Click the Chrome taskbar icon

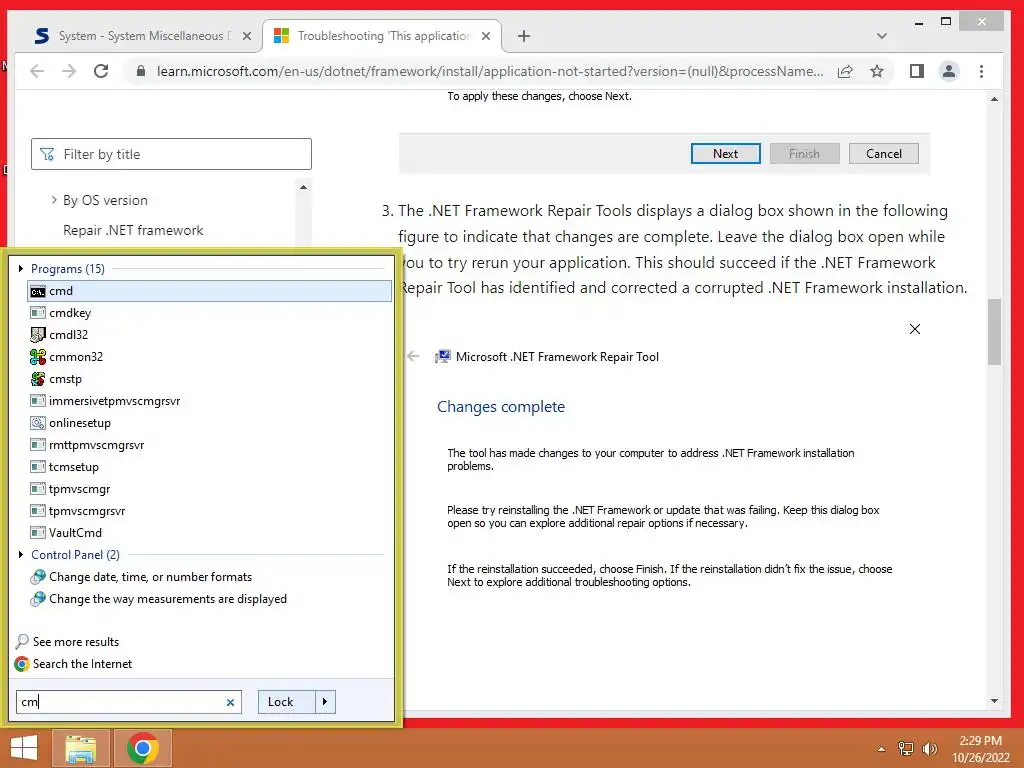pos(143,748)
